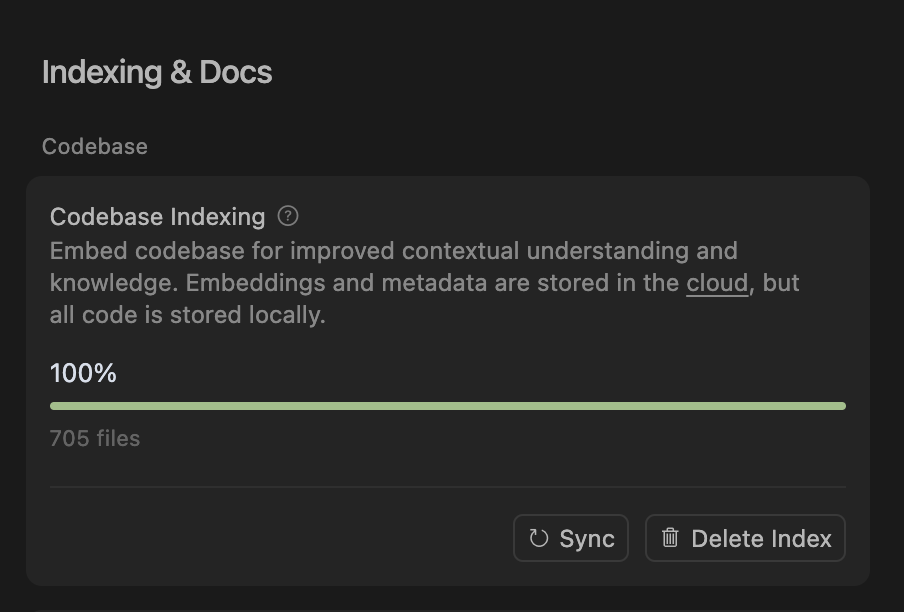Click the green indexing progress bar
904x612 pixels.
tap(448, 406)
